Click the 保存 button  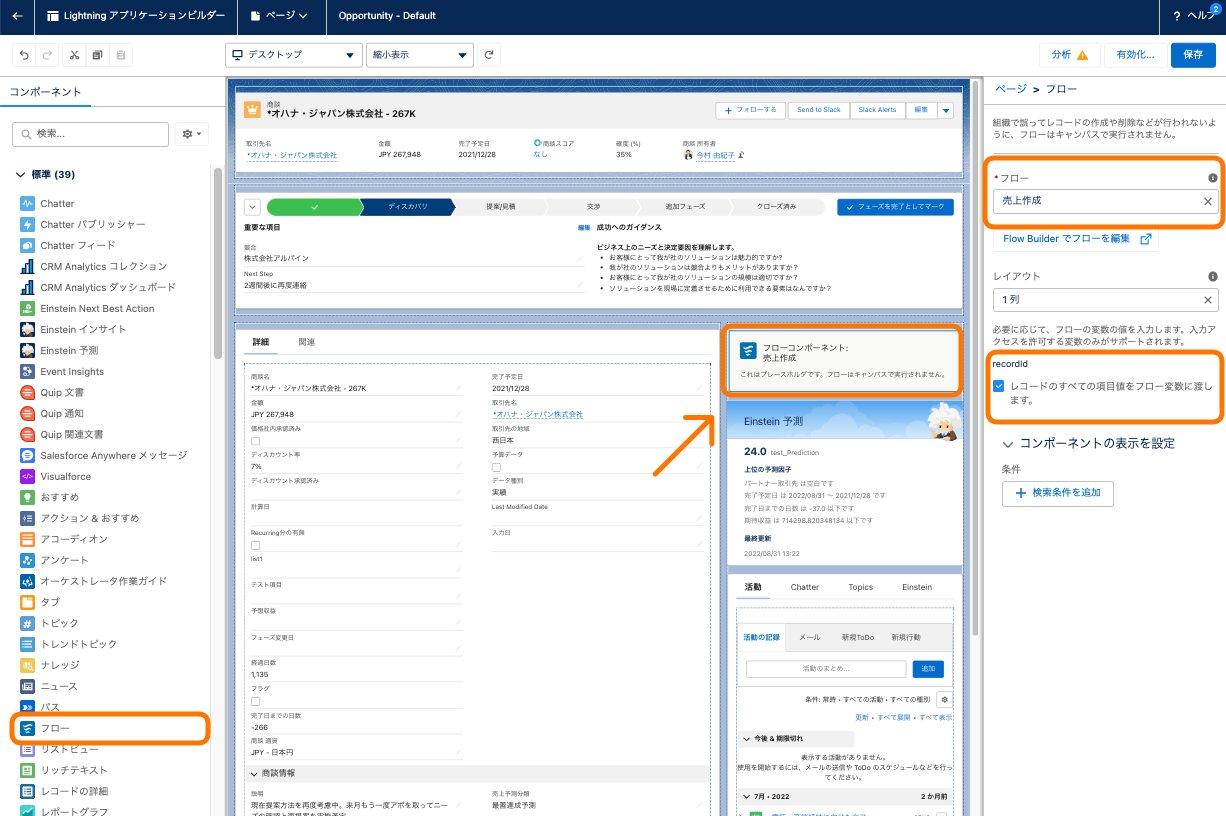1193,55
